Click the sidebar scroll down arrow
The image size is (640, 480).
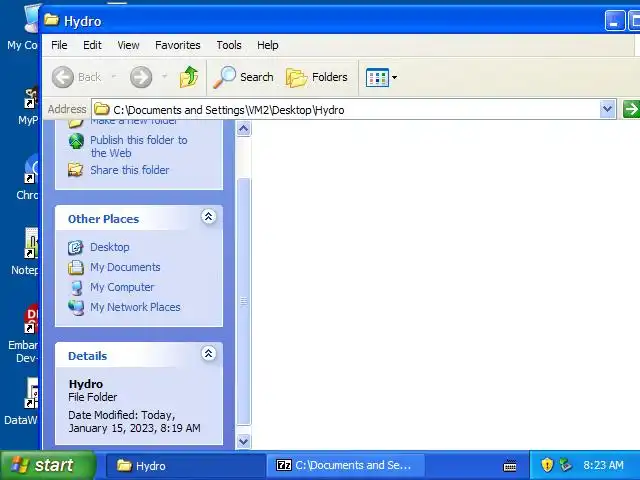click(x=244, y=441)
